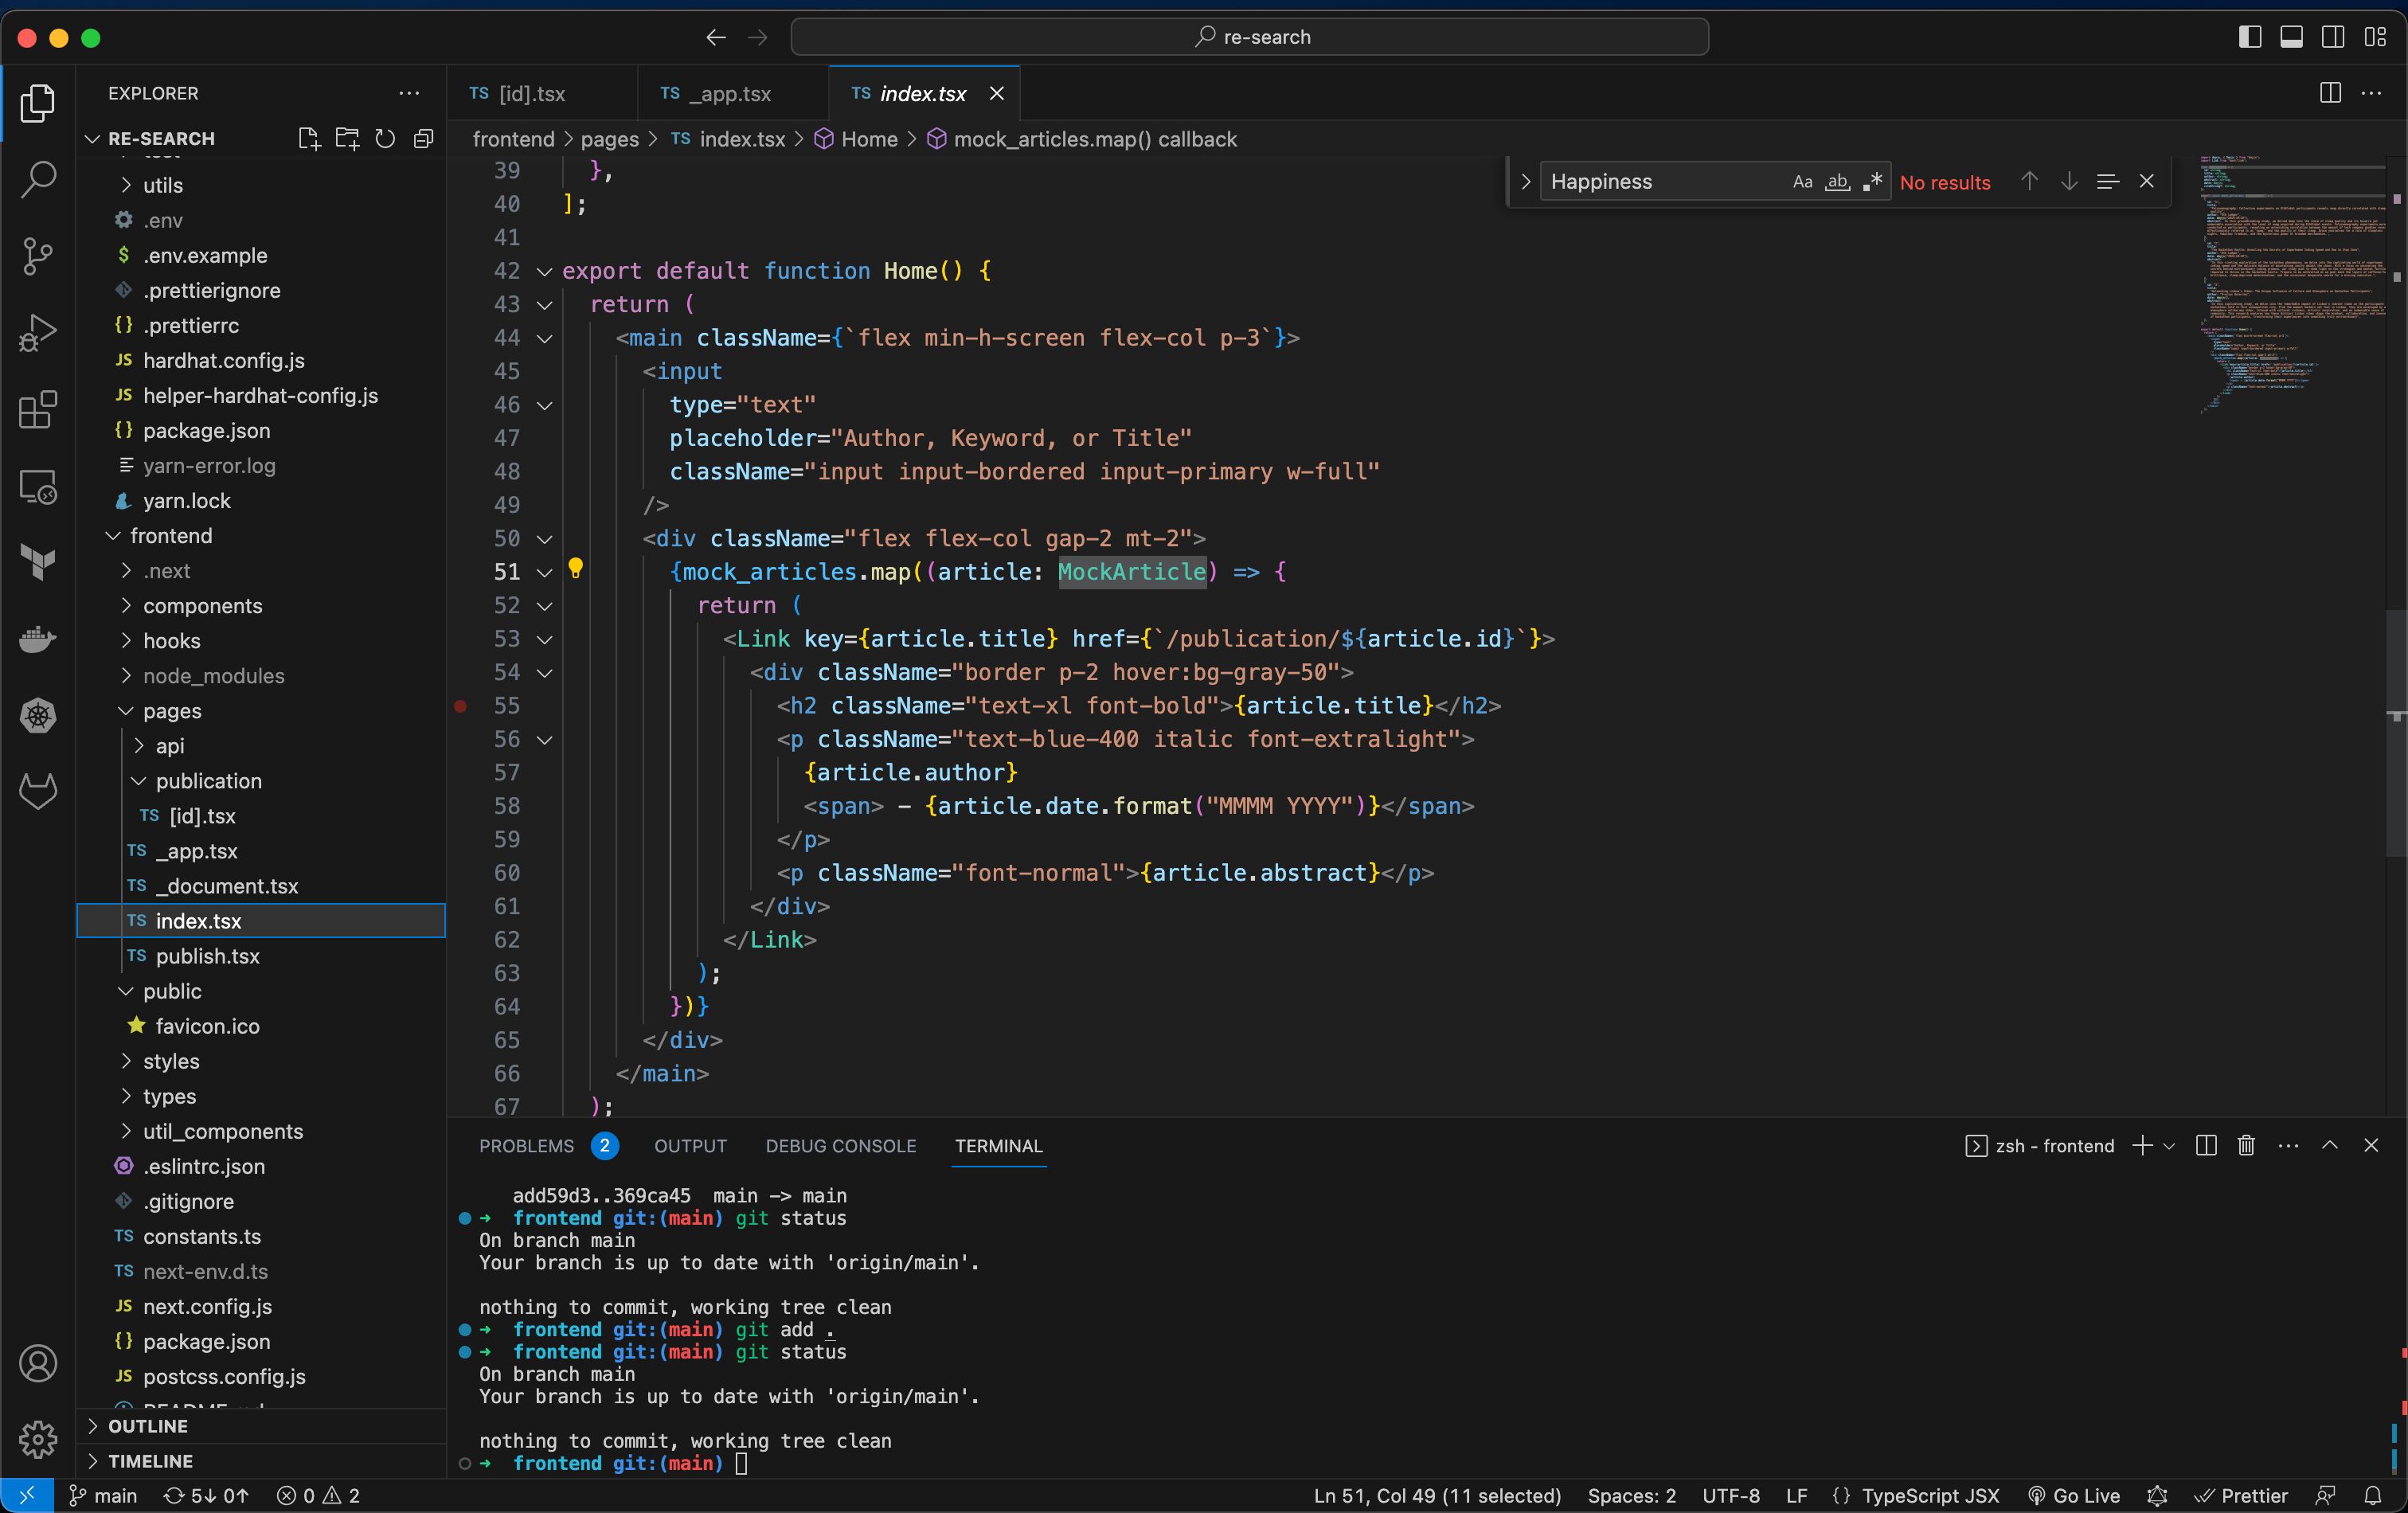Customize editor layout from title bar
Viewport: 2408px width, 1513px height.
click(x=2375, y=37)
